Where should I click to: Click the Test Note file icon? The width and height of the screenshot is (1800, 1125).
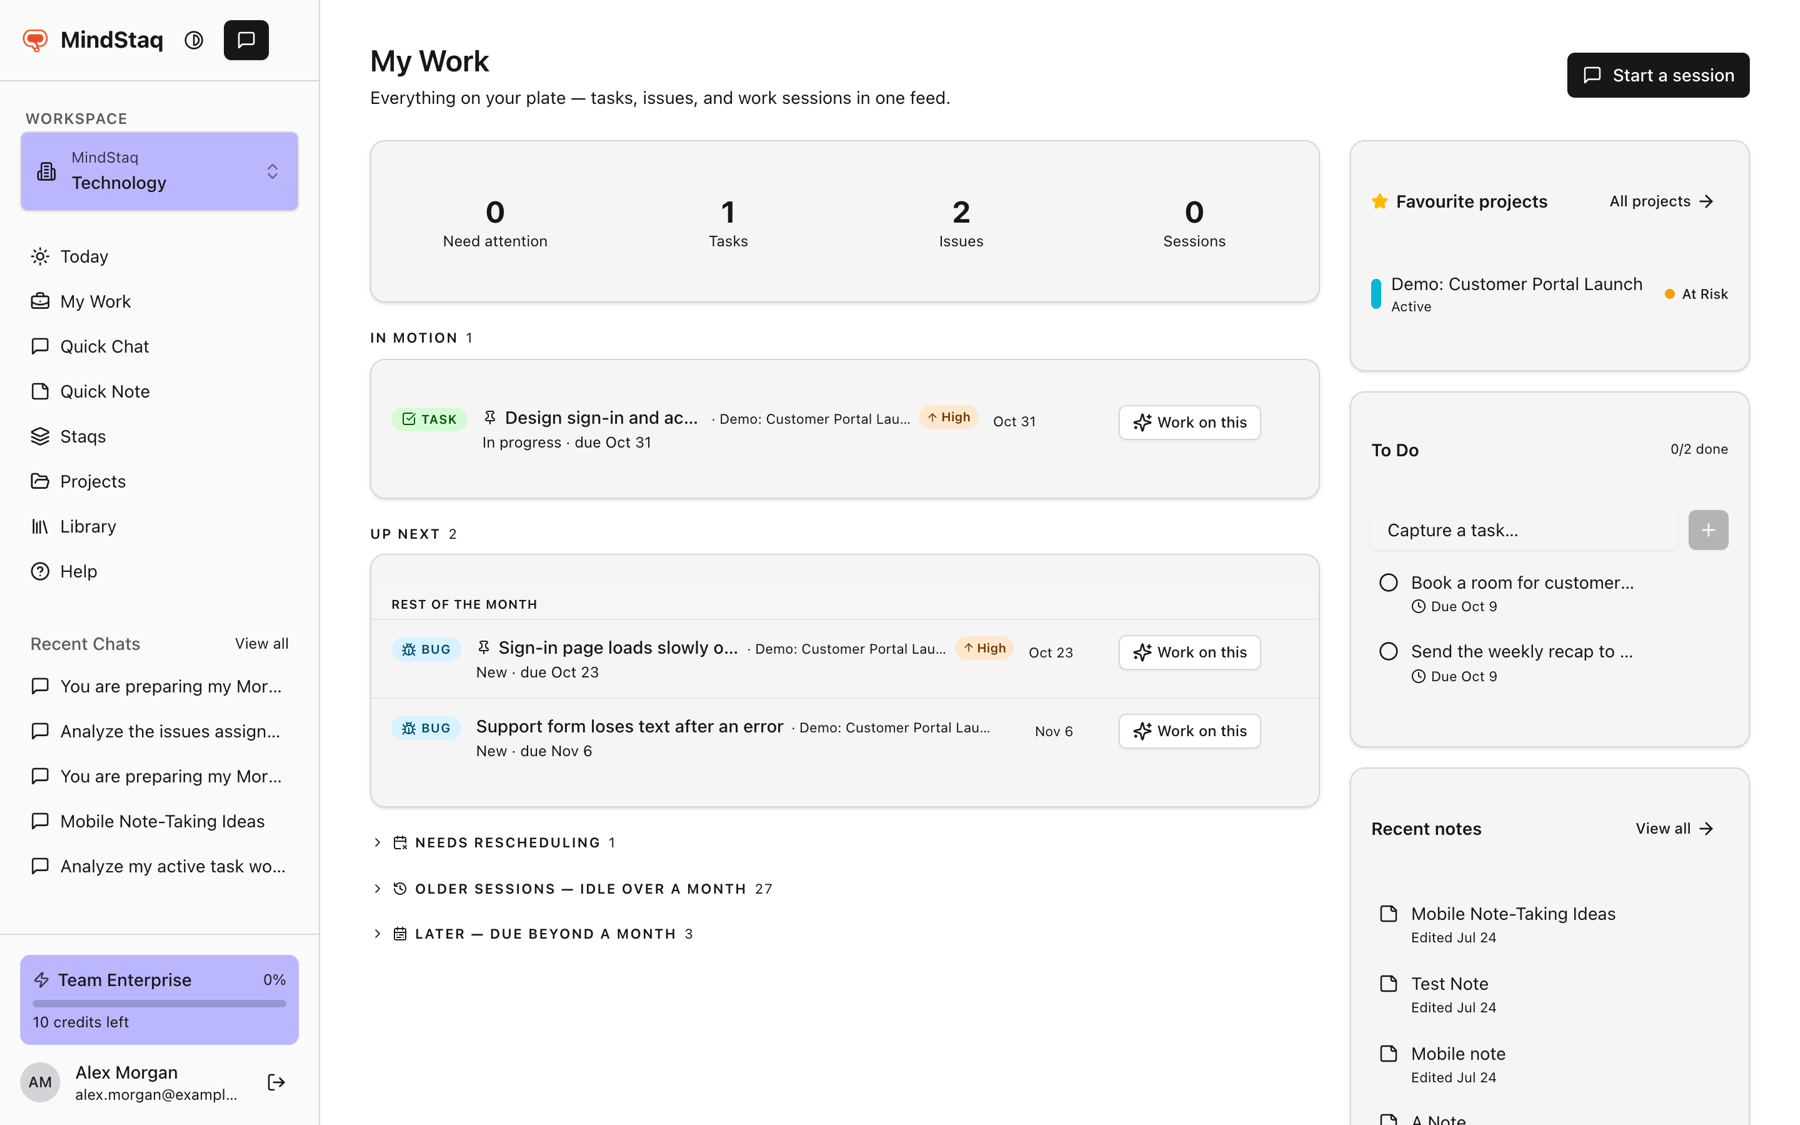tap(1388, 983)
